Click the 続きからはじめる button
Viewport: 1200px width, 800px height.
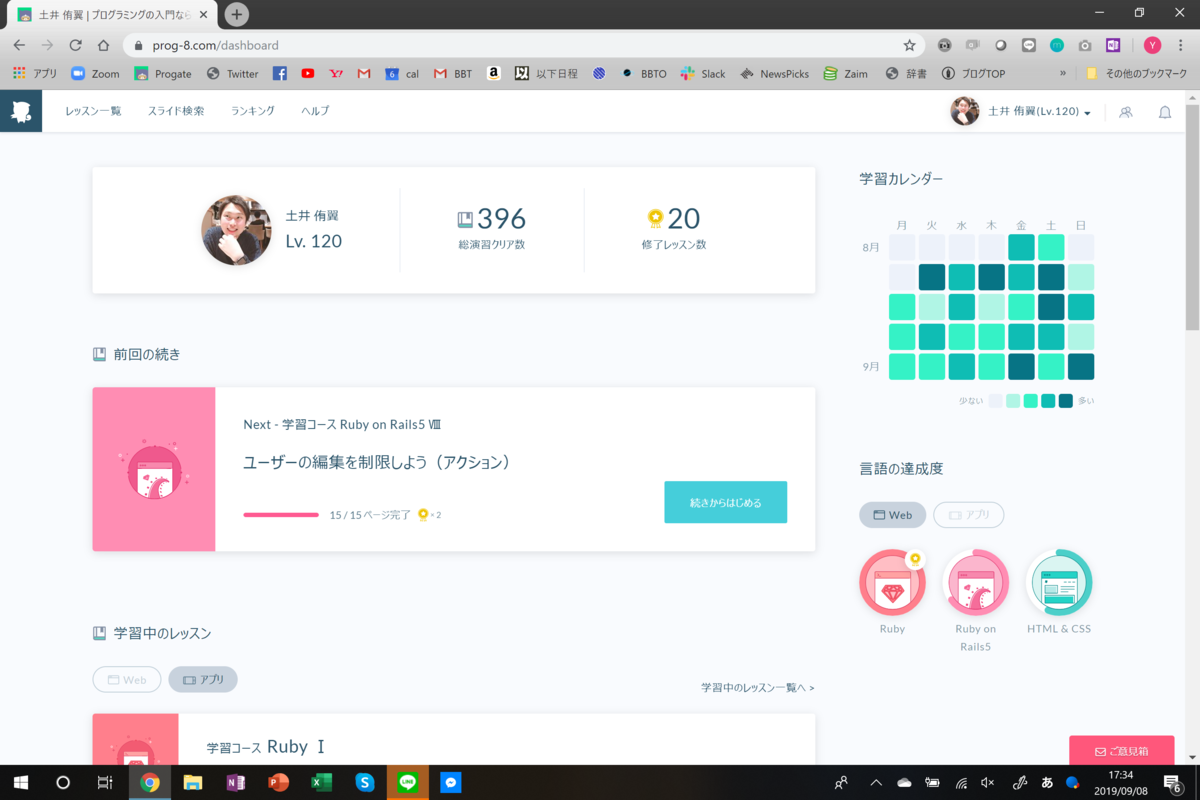click(x=725, y=502)
